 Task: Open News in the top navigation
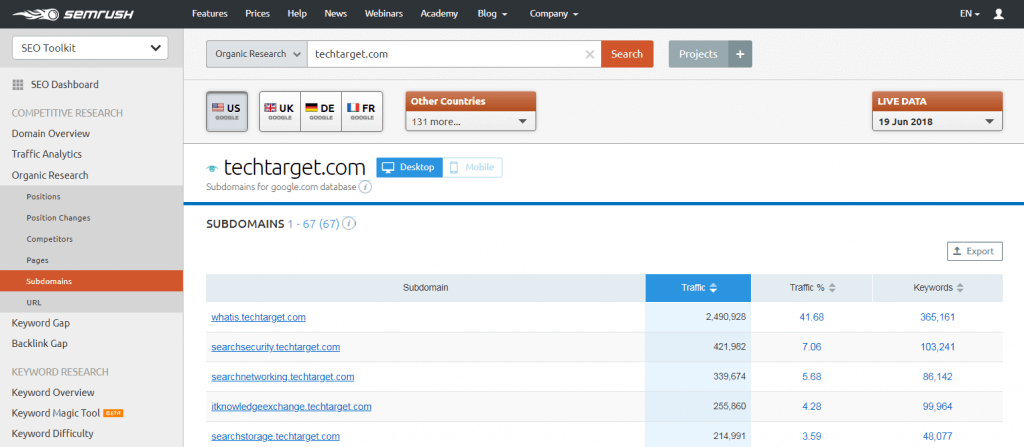tap(336, 14)
